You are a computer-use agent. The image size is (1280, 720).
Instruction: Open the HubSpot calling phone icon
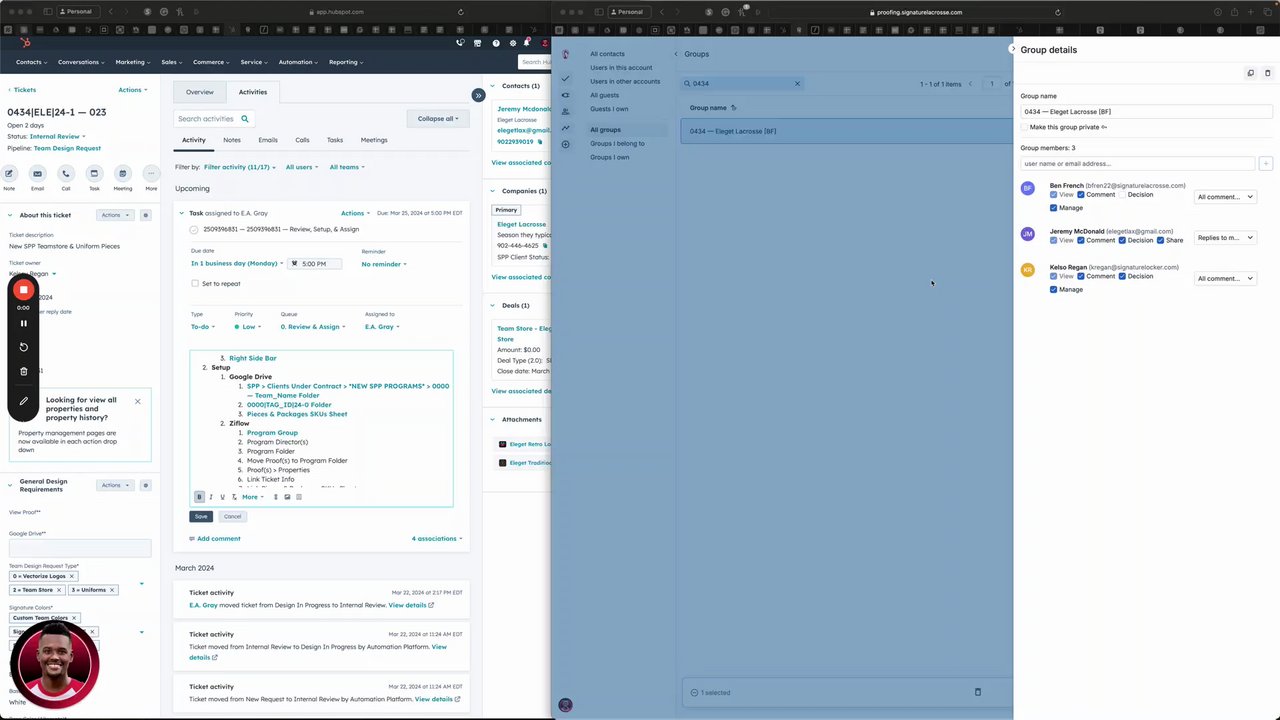[460, 43]
